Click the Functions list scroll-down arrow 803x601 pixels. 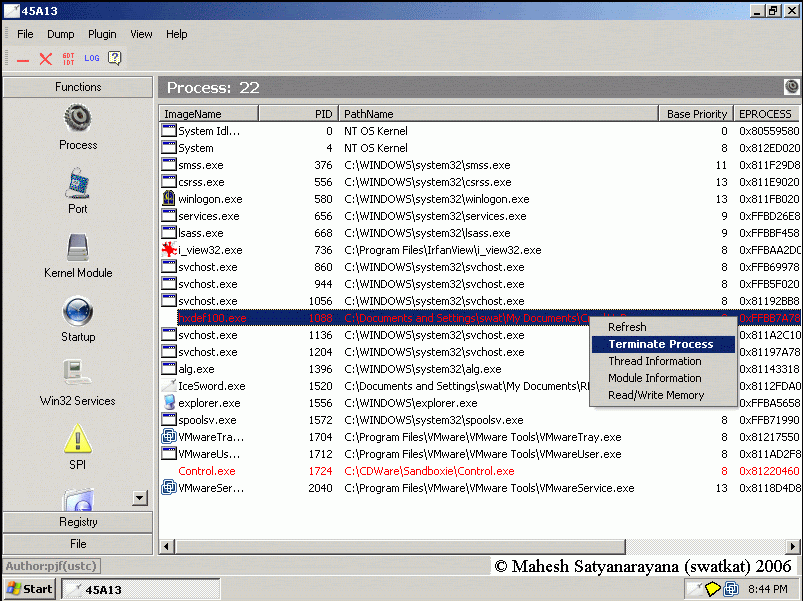pyautogui.click(x=139, y=498)
